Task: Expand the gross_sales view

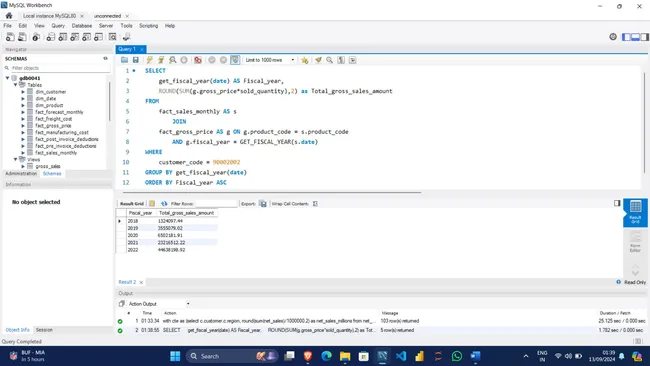Action: pos(23,166)
